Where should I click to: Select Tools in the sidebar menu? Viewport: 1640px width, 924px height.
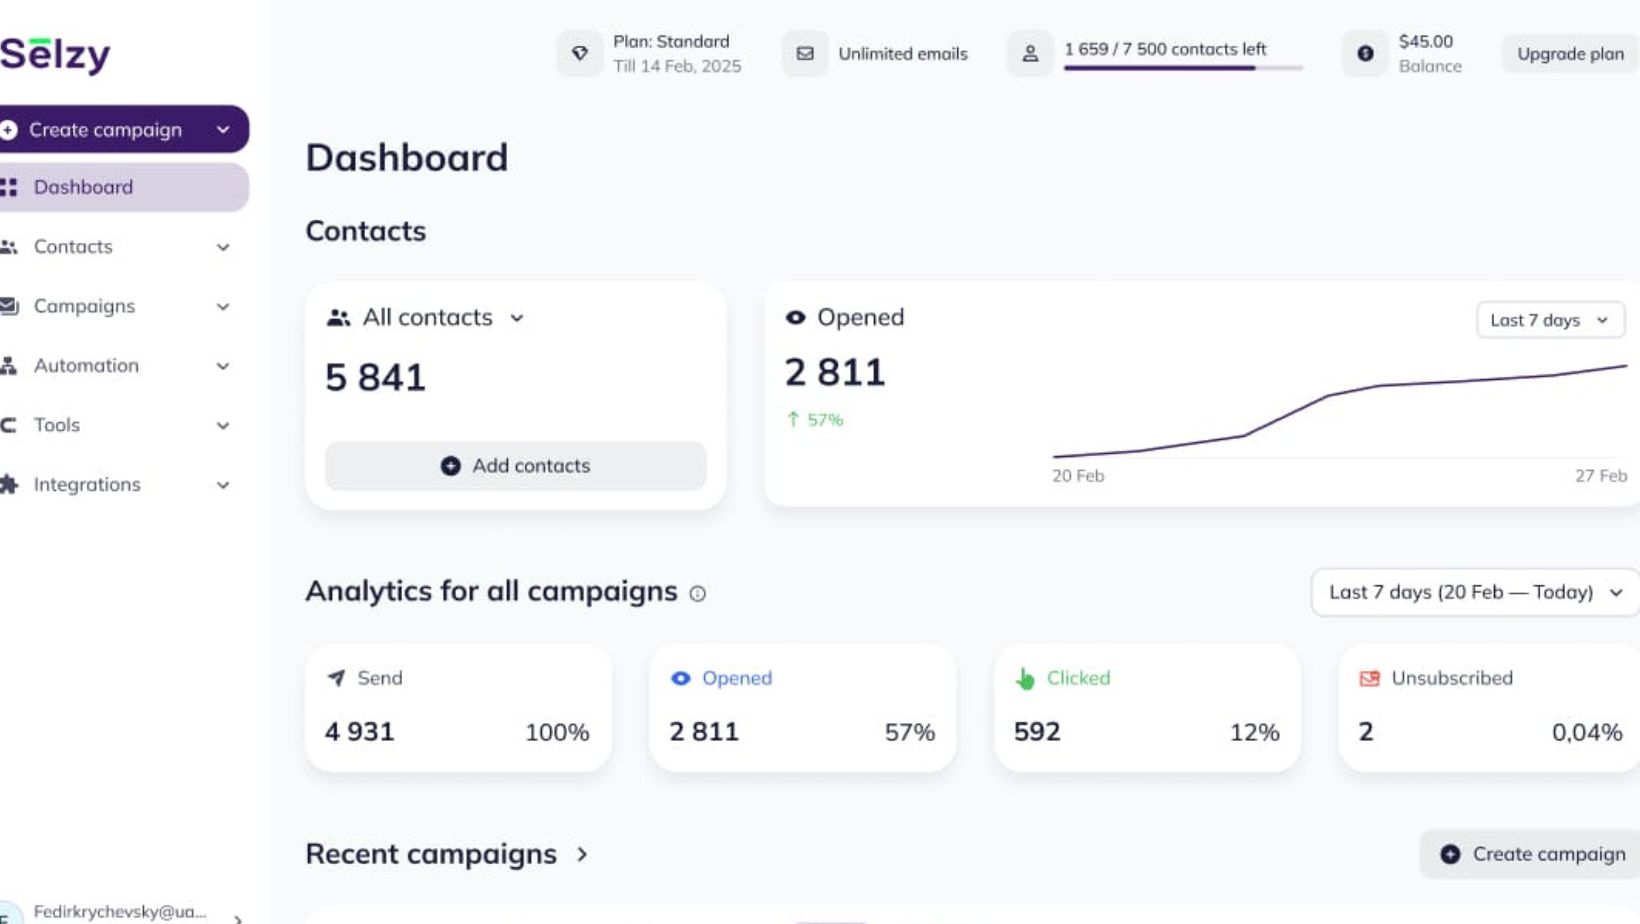[x=57, y=425]
